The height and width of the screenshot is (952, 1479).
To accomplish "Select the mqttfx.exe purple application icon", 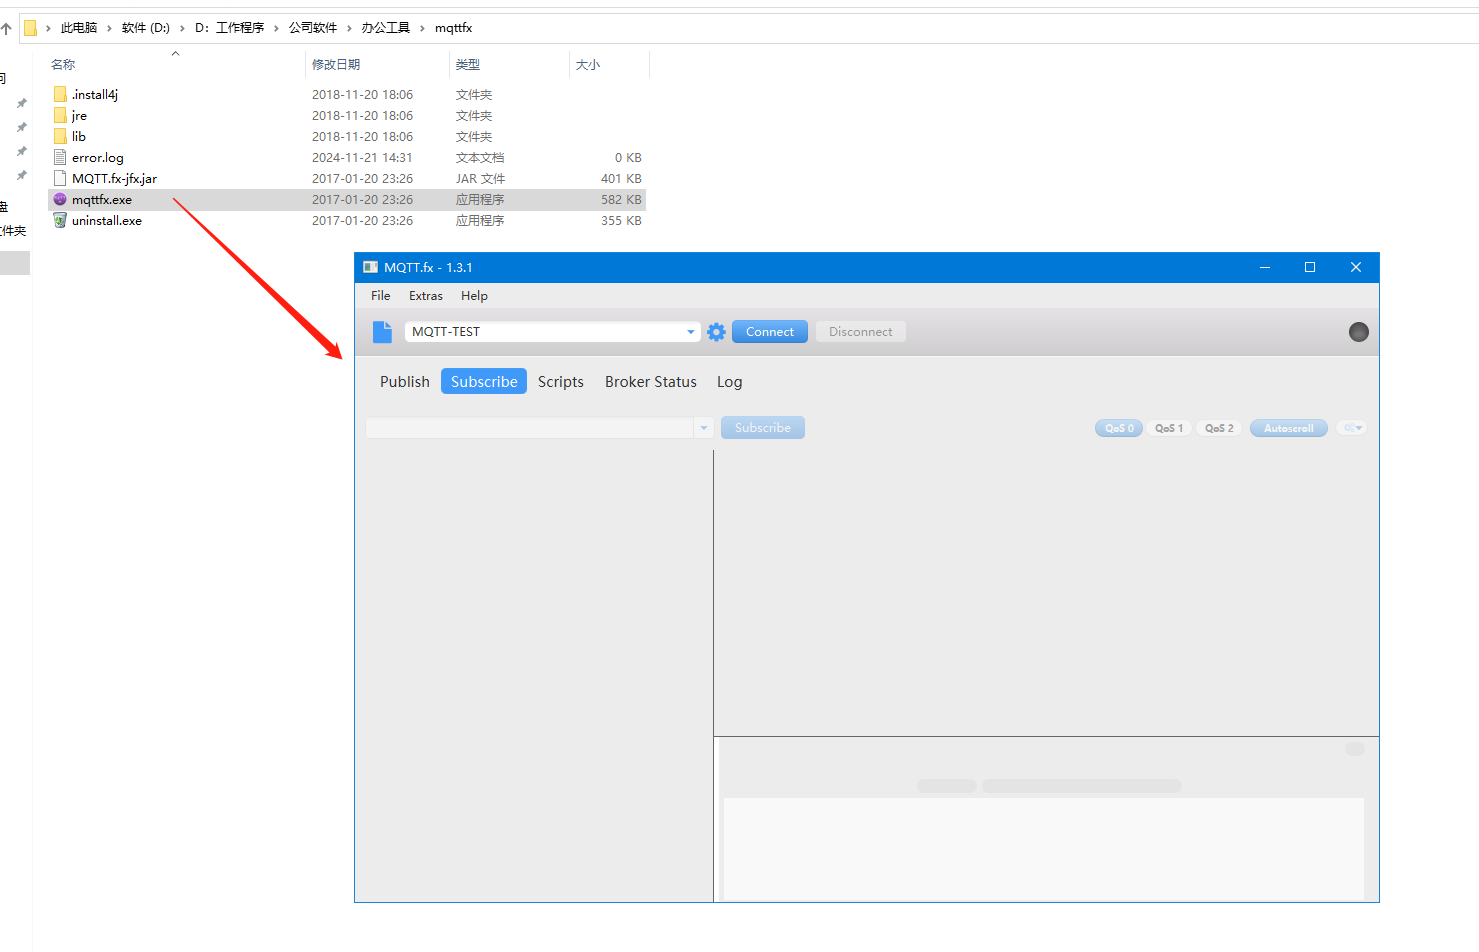I will (x=60, y=199).
